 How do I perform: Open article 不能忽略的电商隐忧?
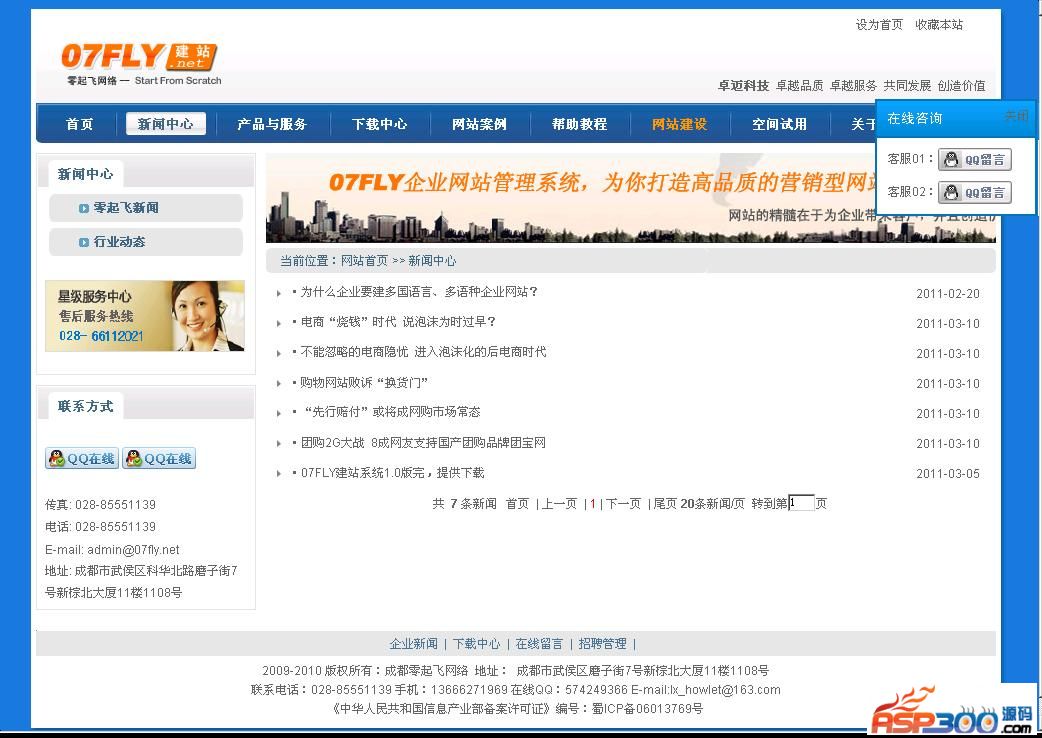pyautogui.click(x=423, y=352)
